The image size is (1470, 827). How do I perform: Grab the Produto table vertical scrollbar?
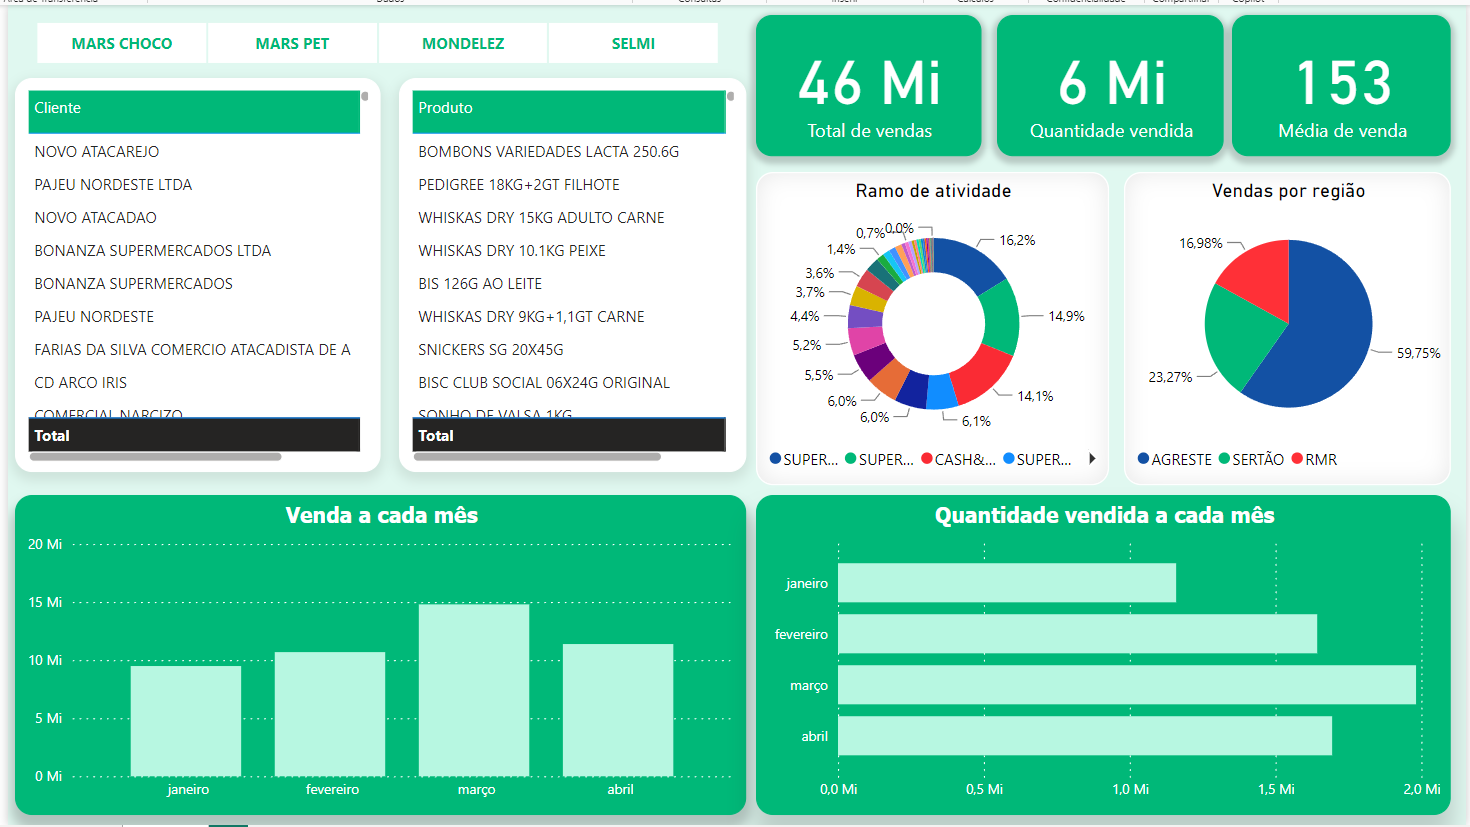[x=731, y=97]
